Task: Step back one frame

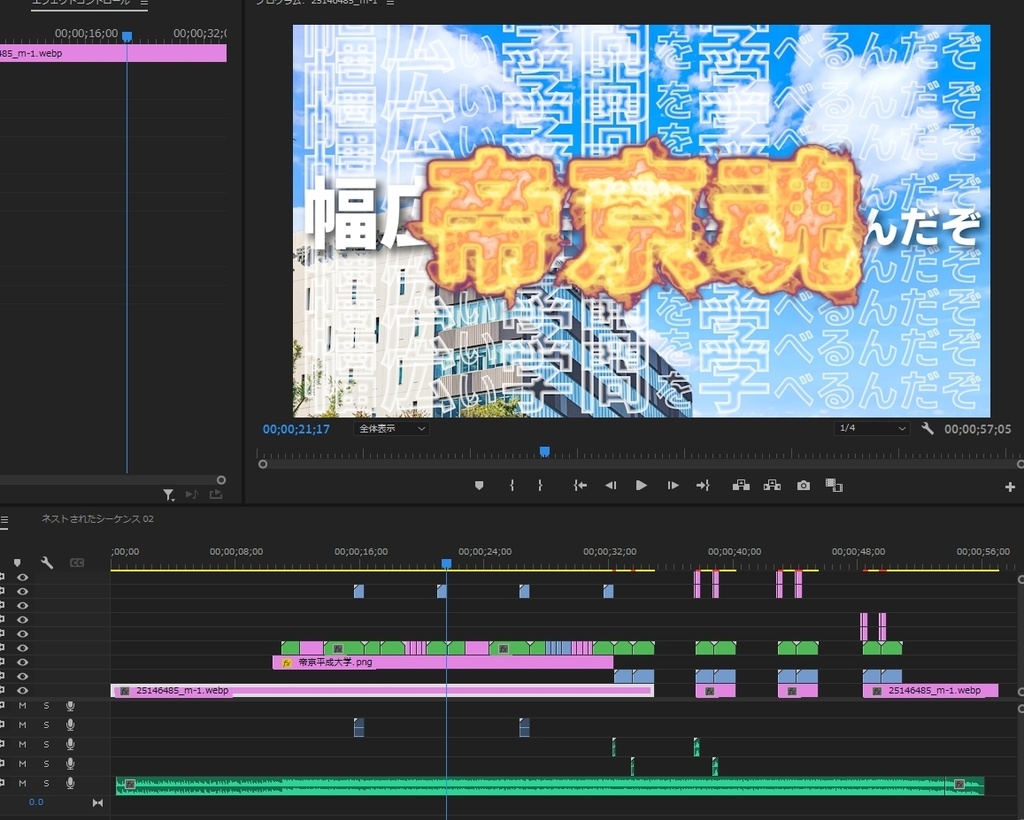Action: tap(611, 485)
